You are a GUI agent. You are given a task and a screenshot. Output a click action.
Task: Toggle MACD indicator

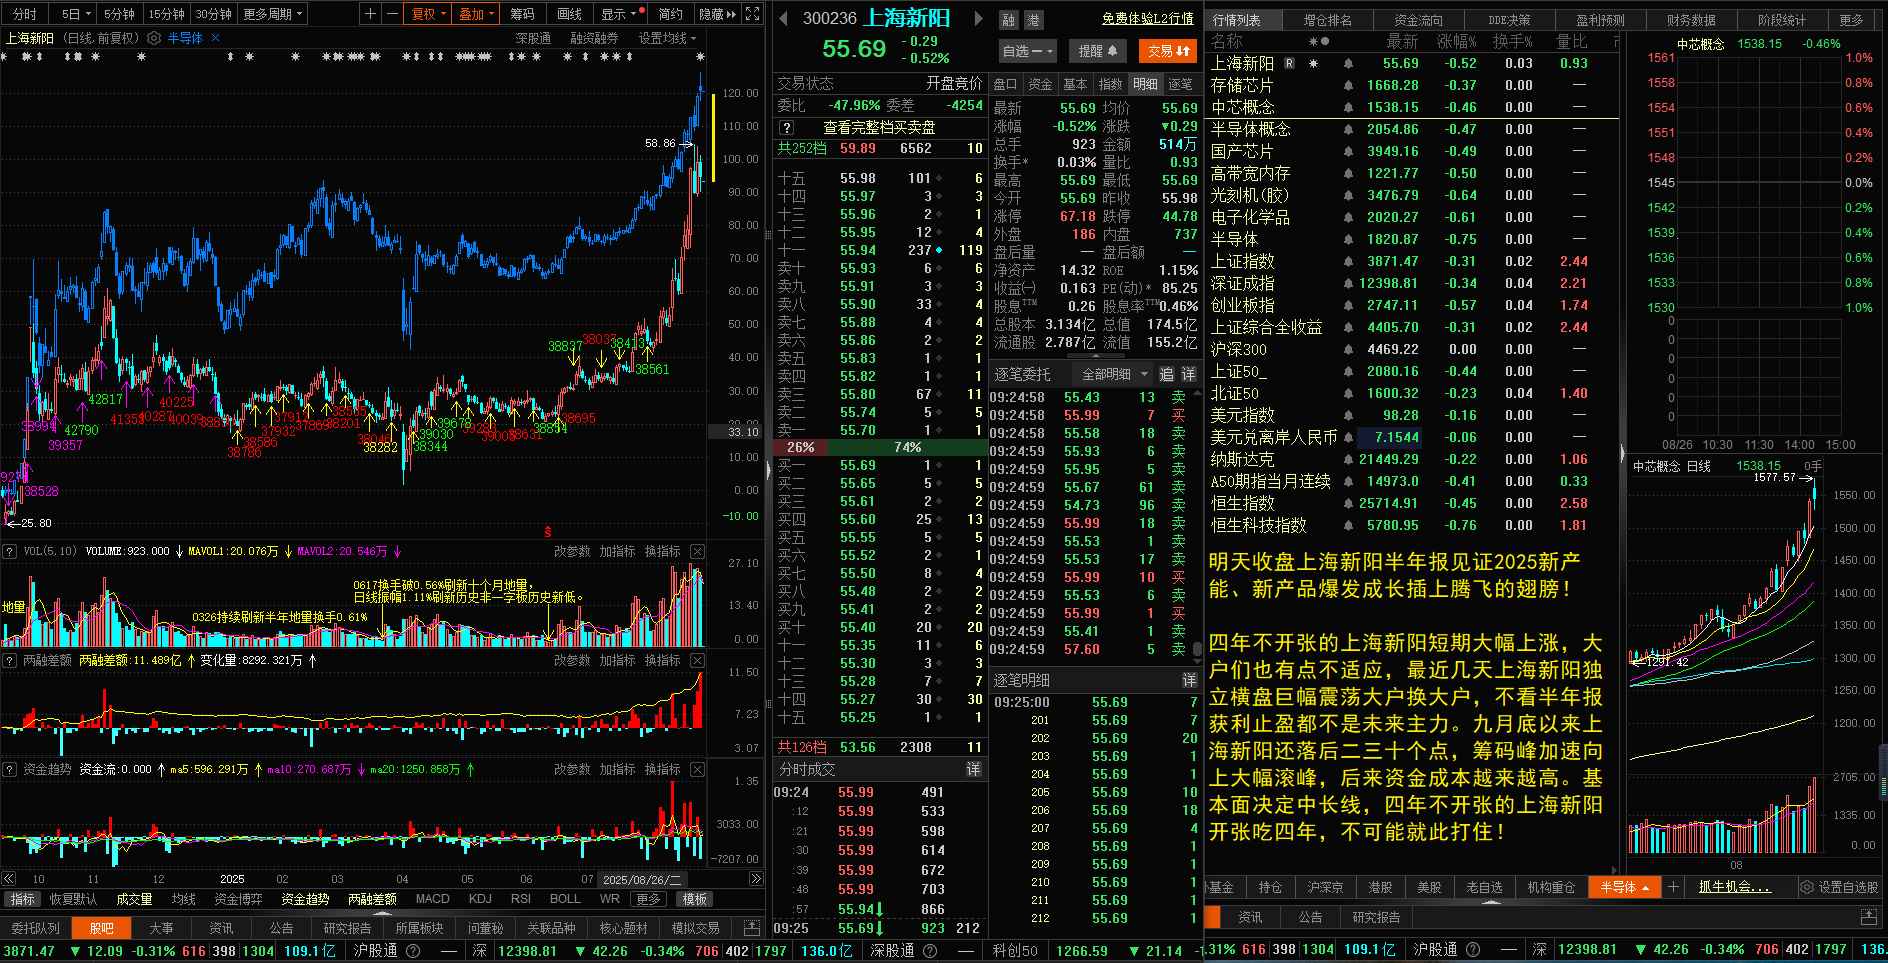click(433, 899)
